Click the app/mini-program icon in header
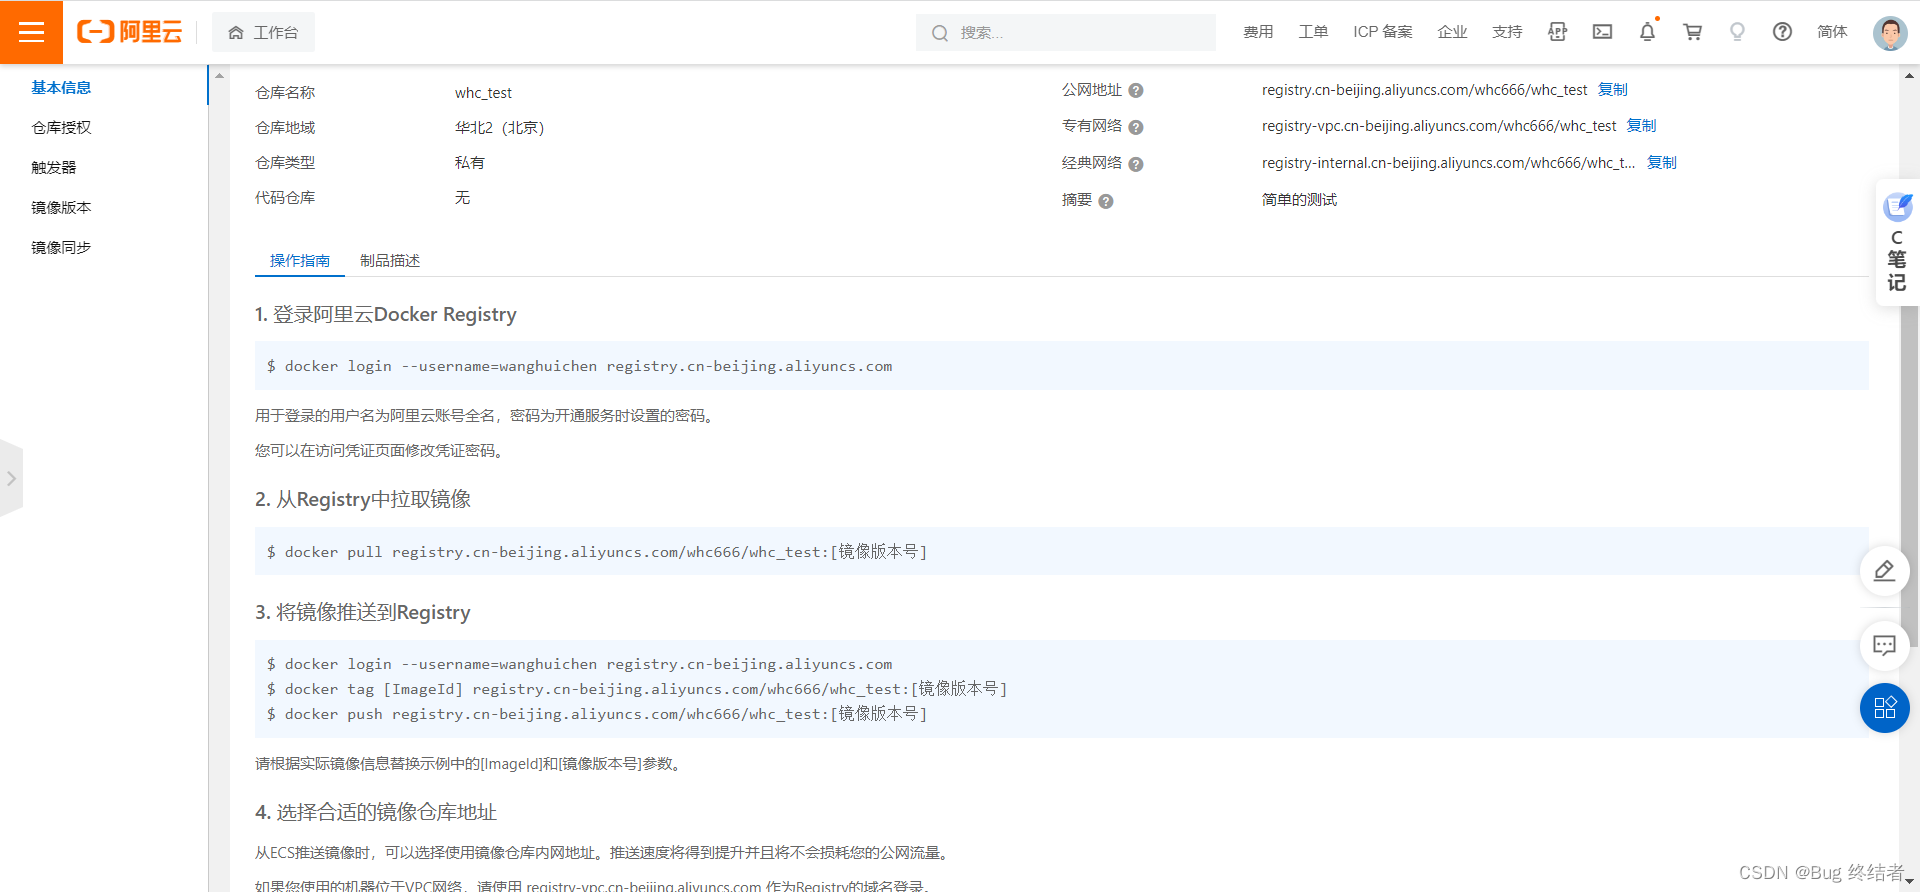This screenshot has width=1920, height=892. point(1557,32)
